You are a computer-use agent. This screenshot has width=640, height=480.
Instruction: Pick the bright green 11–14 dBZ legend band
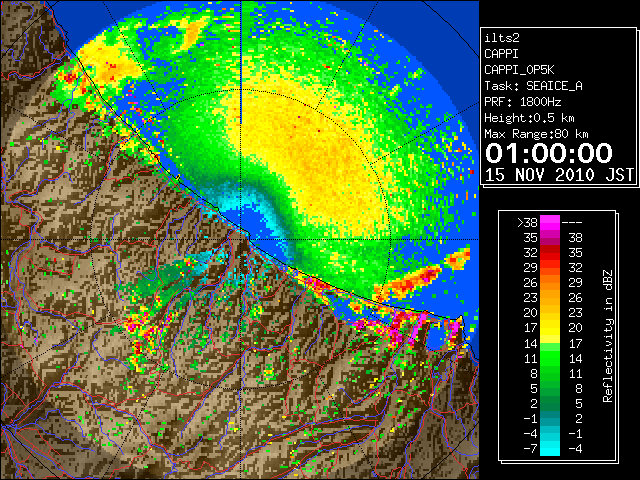click(550, 358)
